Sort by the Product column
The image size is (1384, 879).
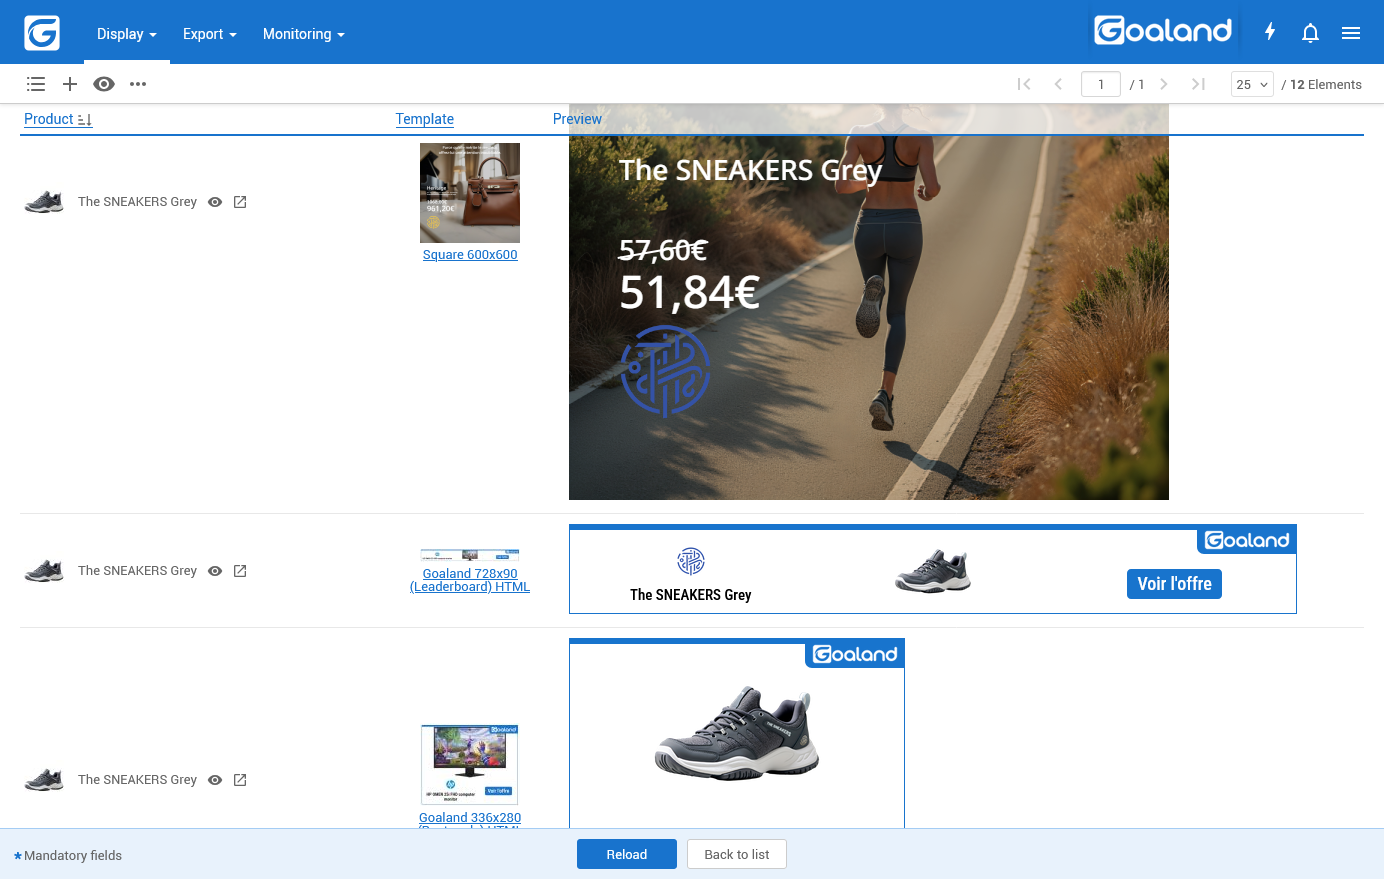pos(58,119)
